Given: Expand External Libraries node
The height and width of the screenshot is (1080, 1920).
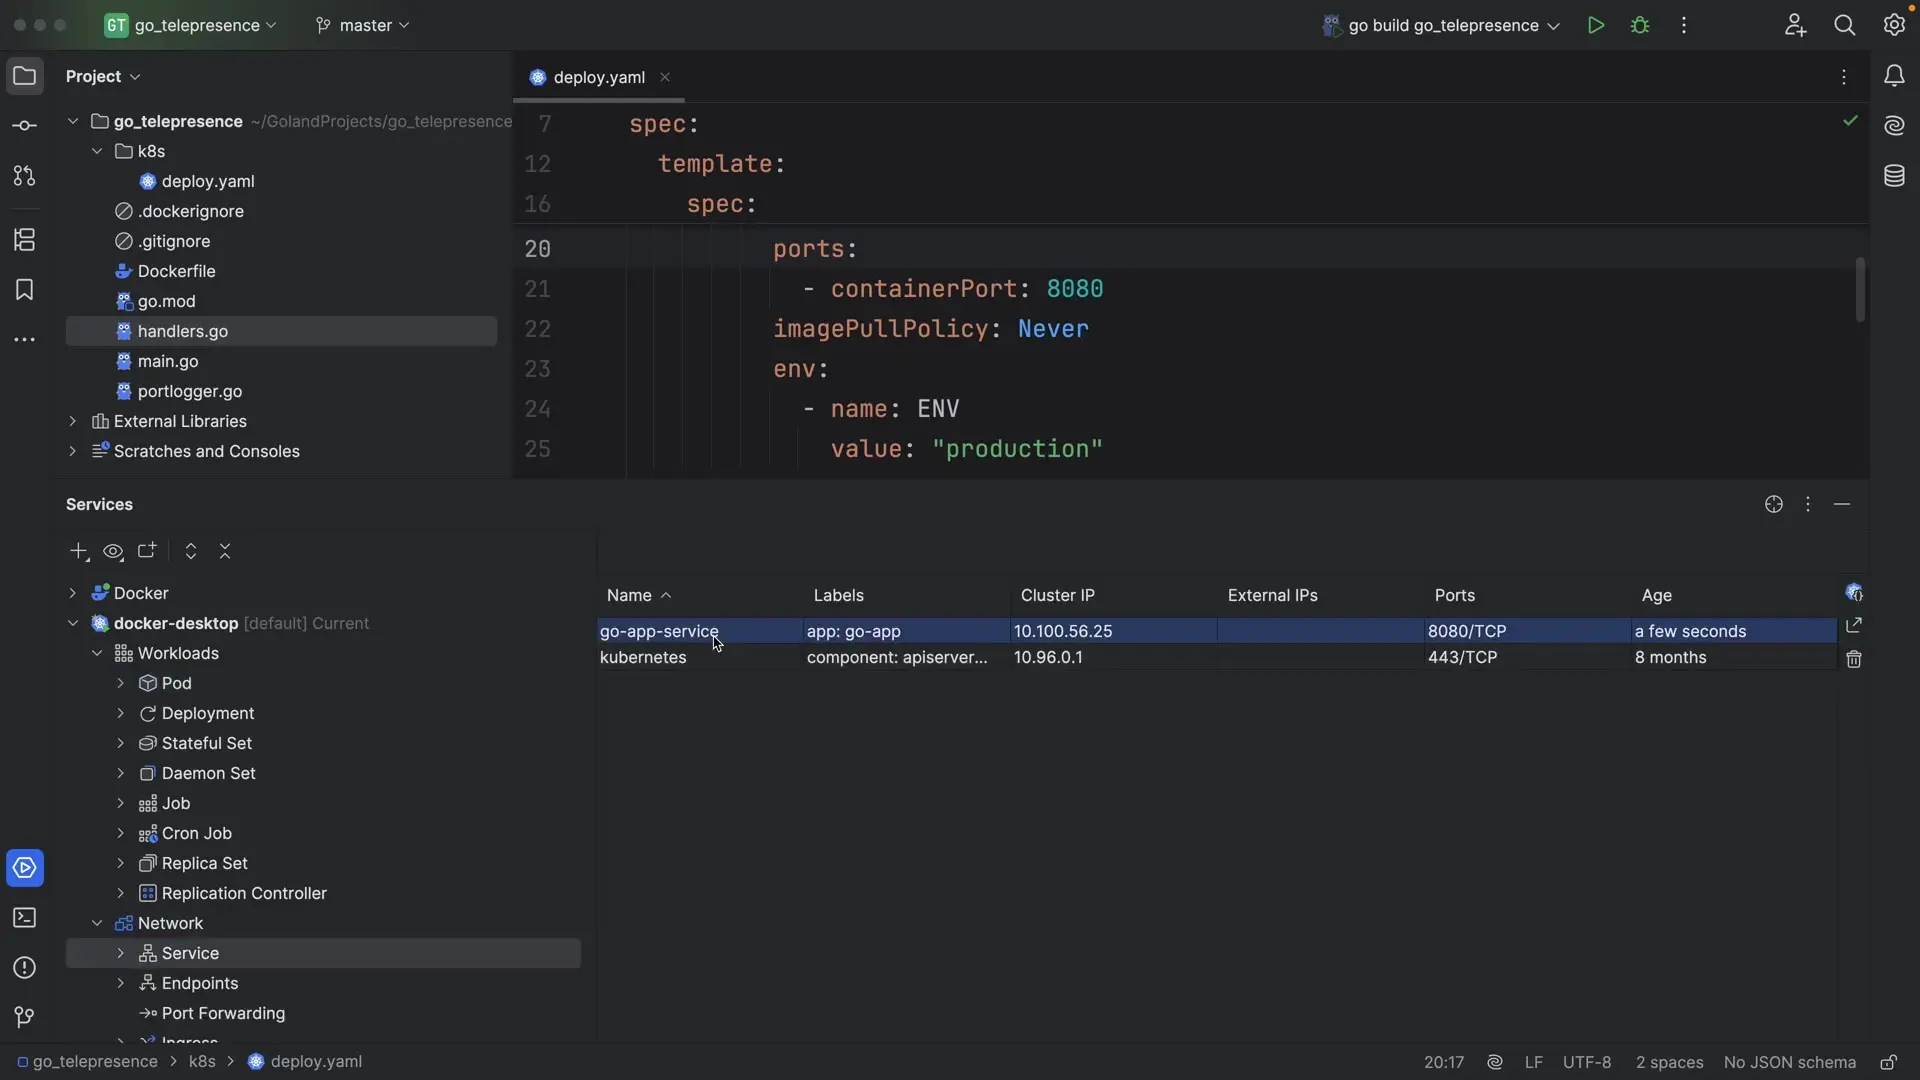Looking at the screenshot, I should click(x=73, y=421).
